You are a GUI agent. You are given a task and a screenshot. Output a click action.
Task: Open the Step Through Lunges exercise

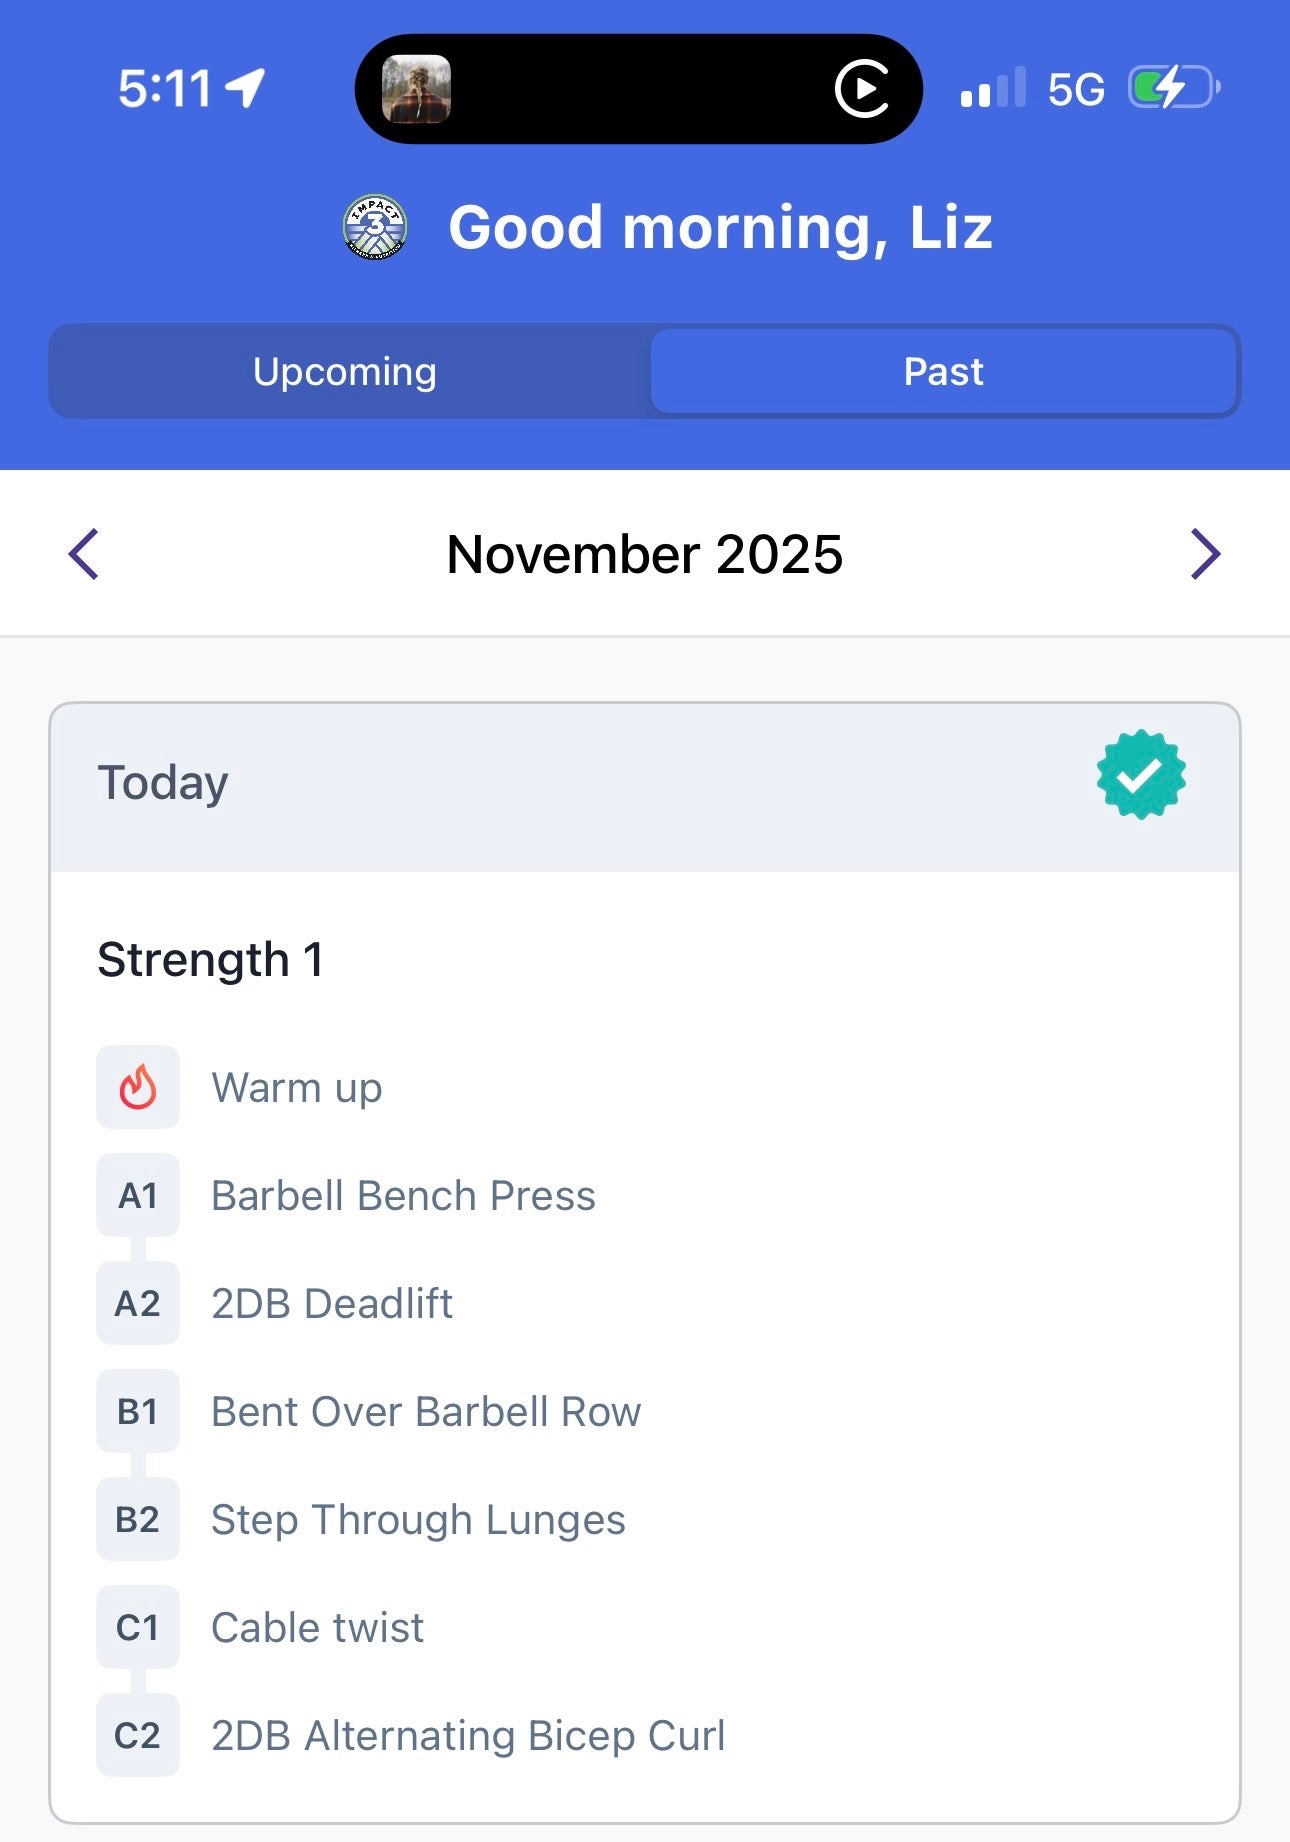click(x=418, y=1519)
